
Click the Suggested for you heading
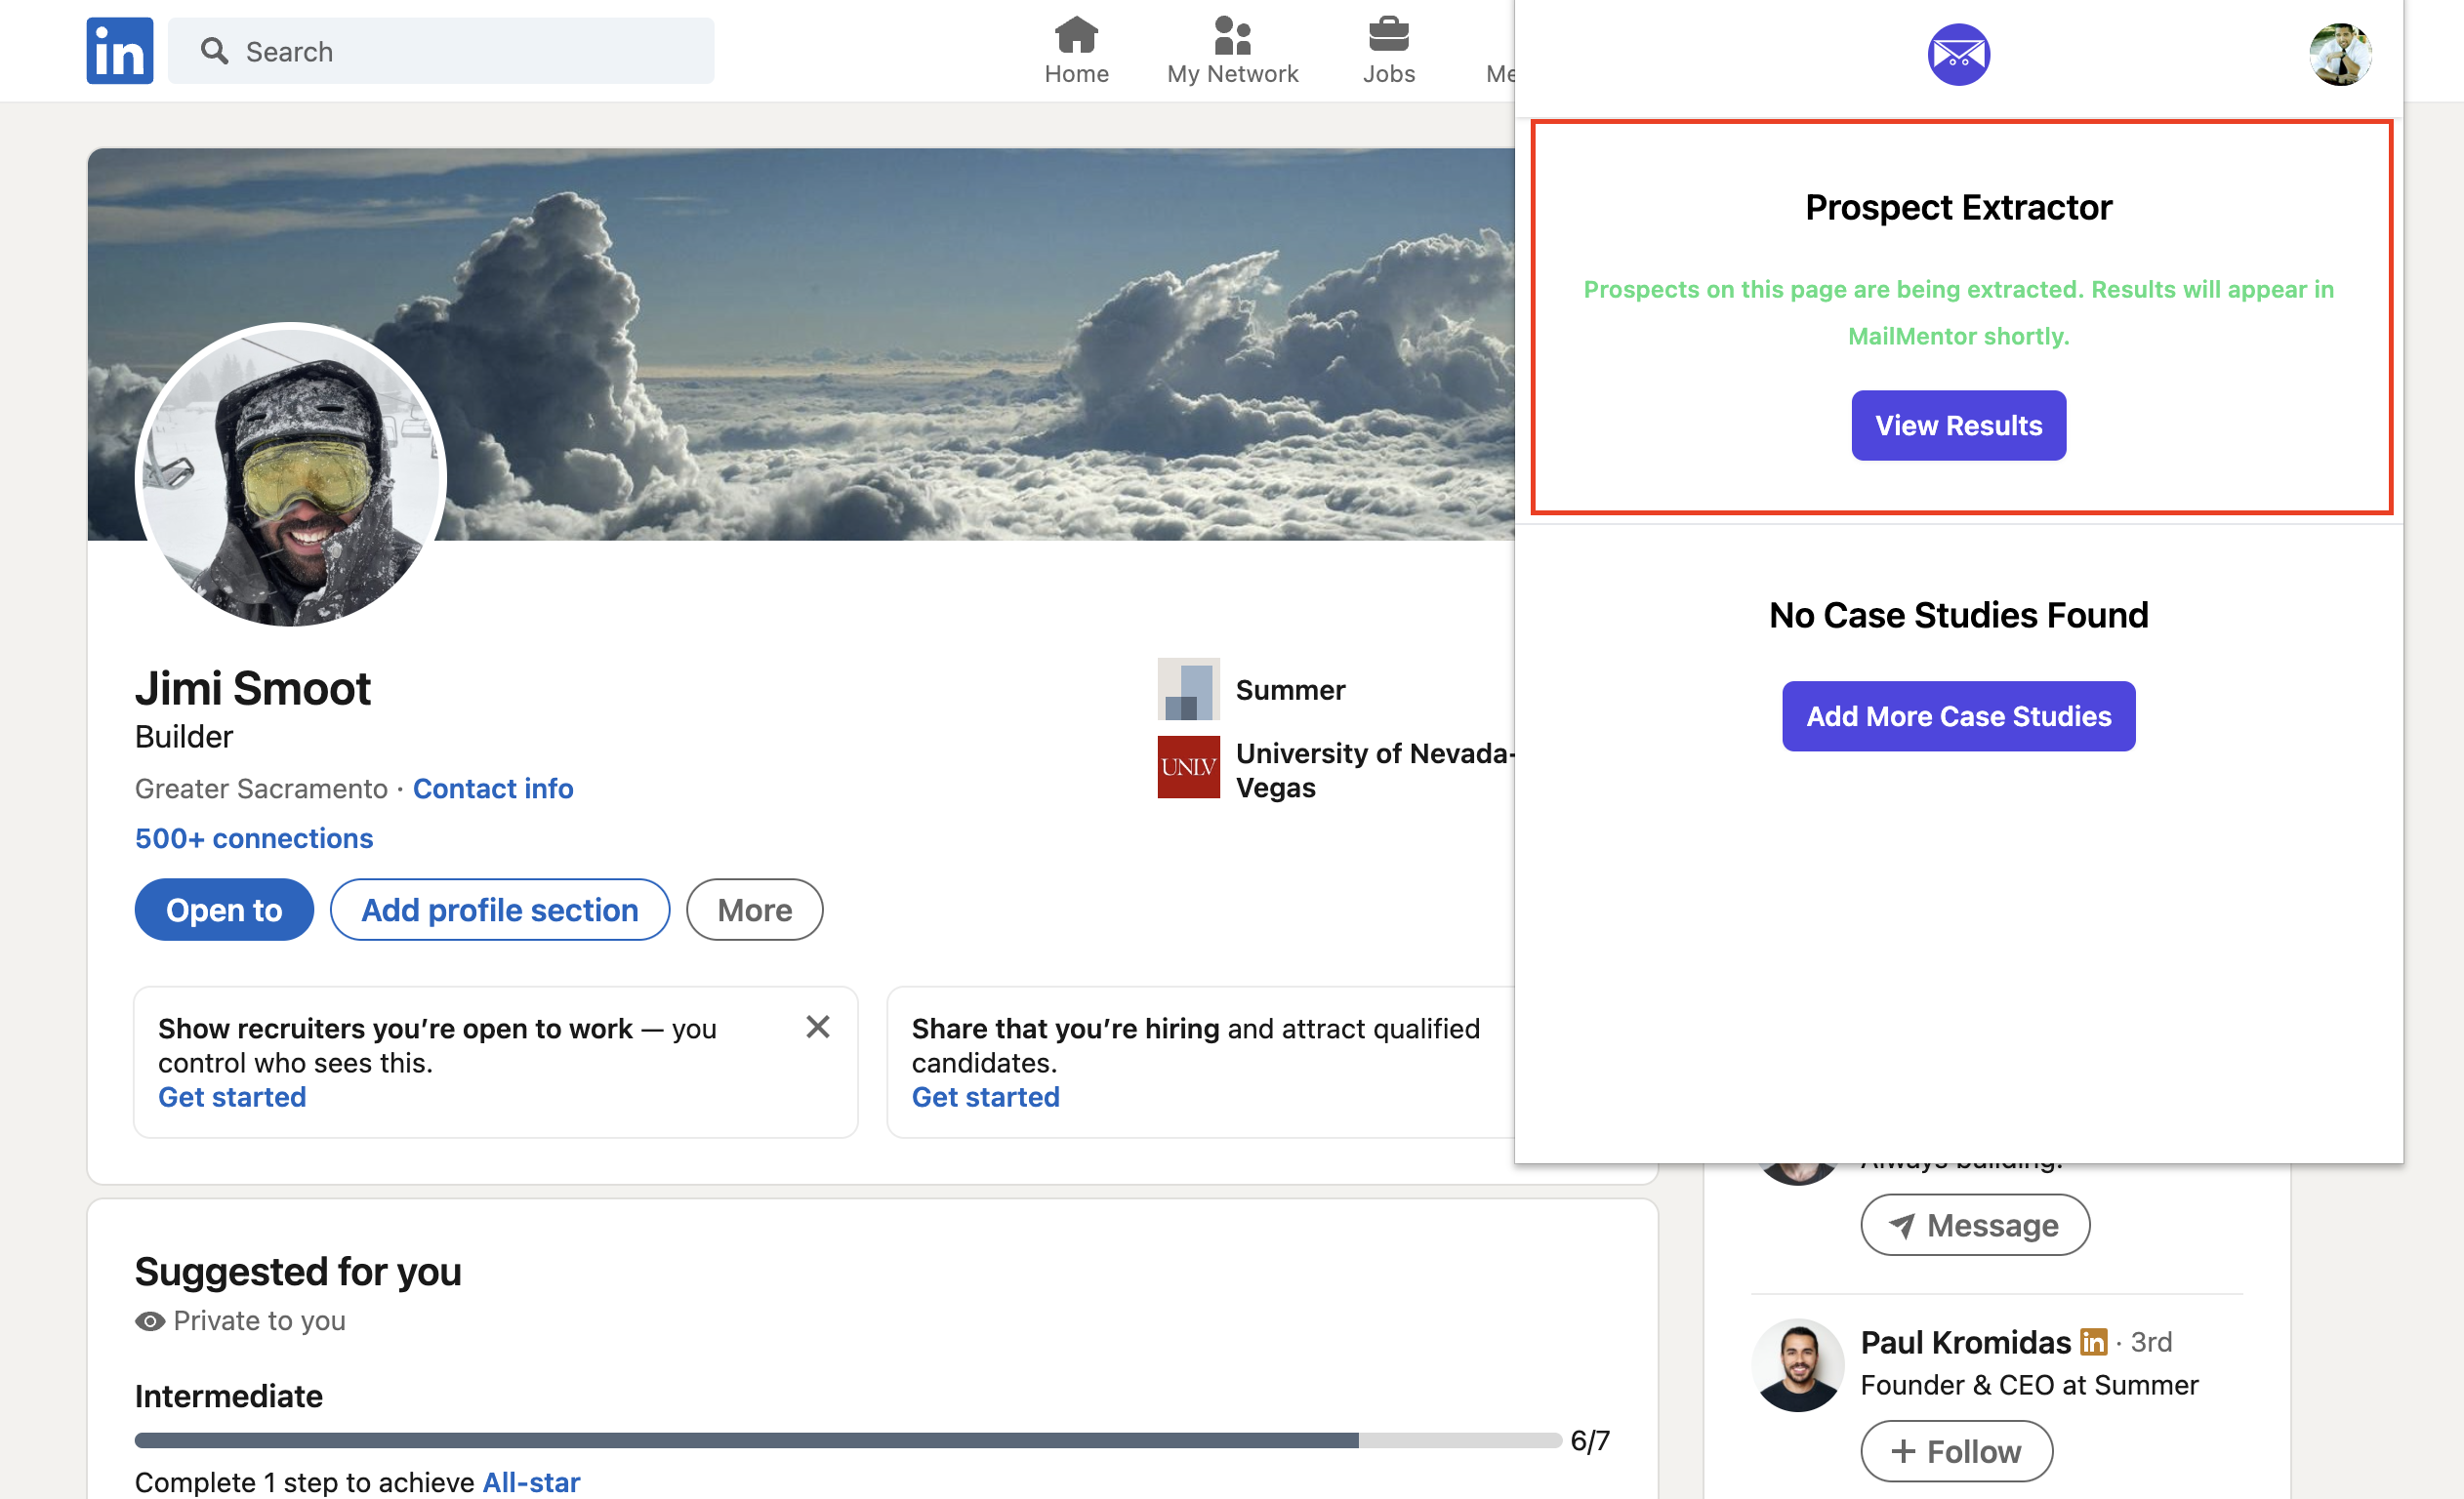(x=298, y=1272)
